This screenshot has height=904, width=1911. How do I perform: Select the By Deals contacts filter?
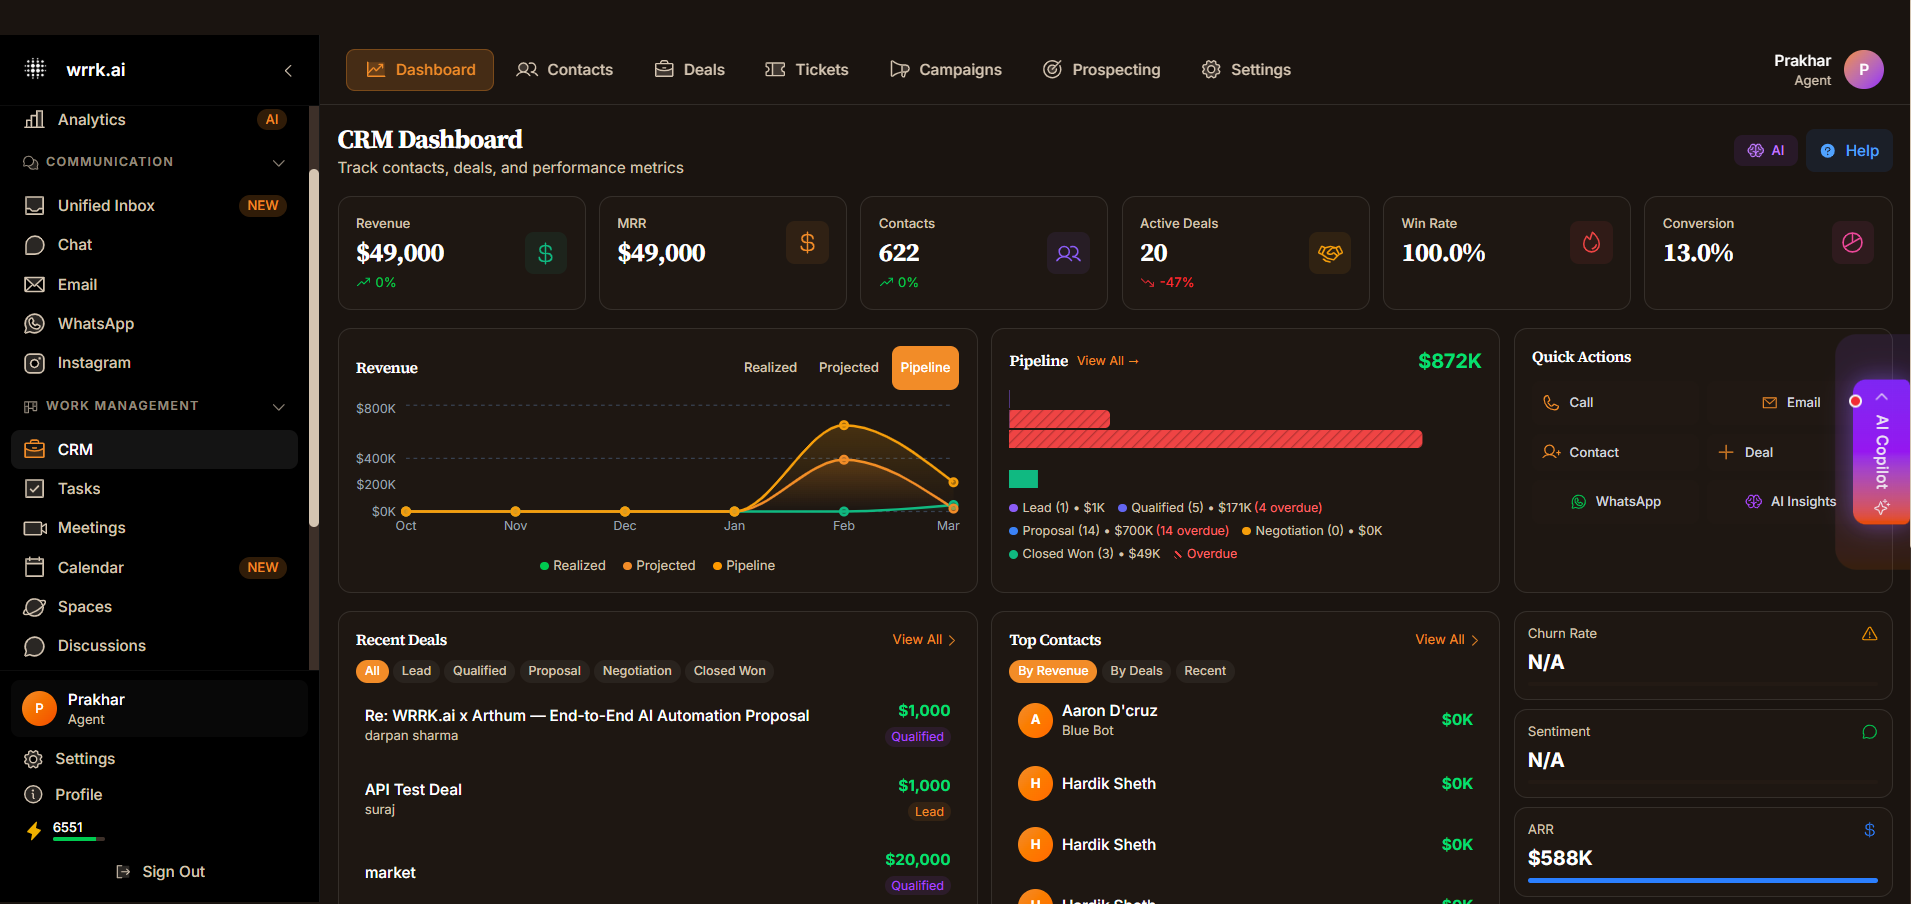click(1136, 671)
